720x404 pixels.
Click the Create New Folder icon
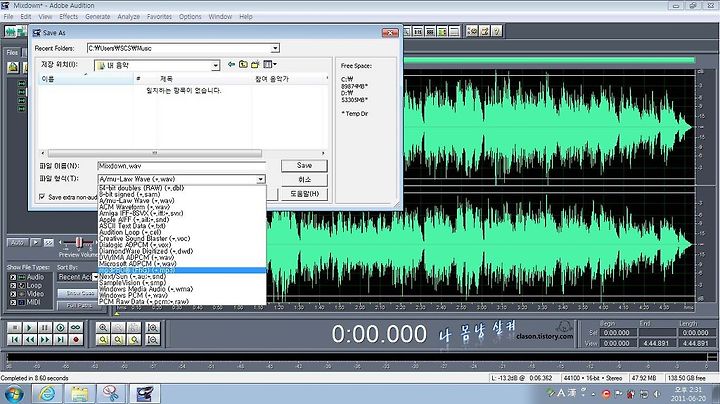(255, 64)
